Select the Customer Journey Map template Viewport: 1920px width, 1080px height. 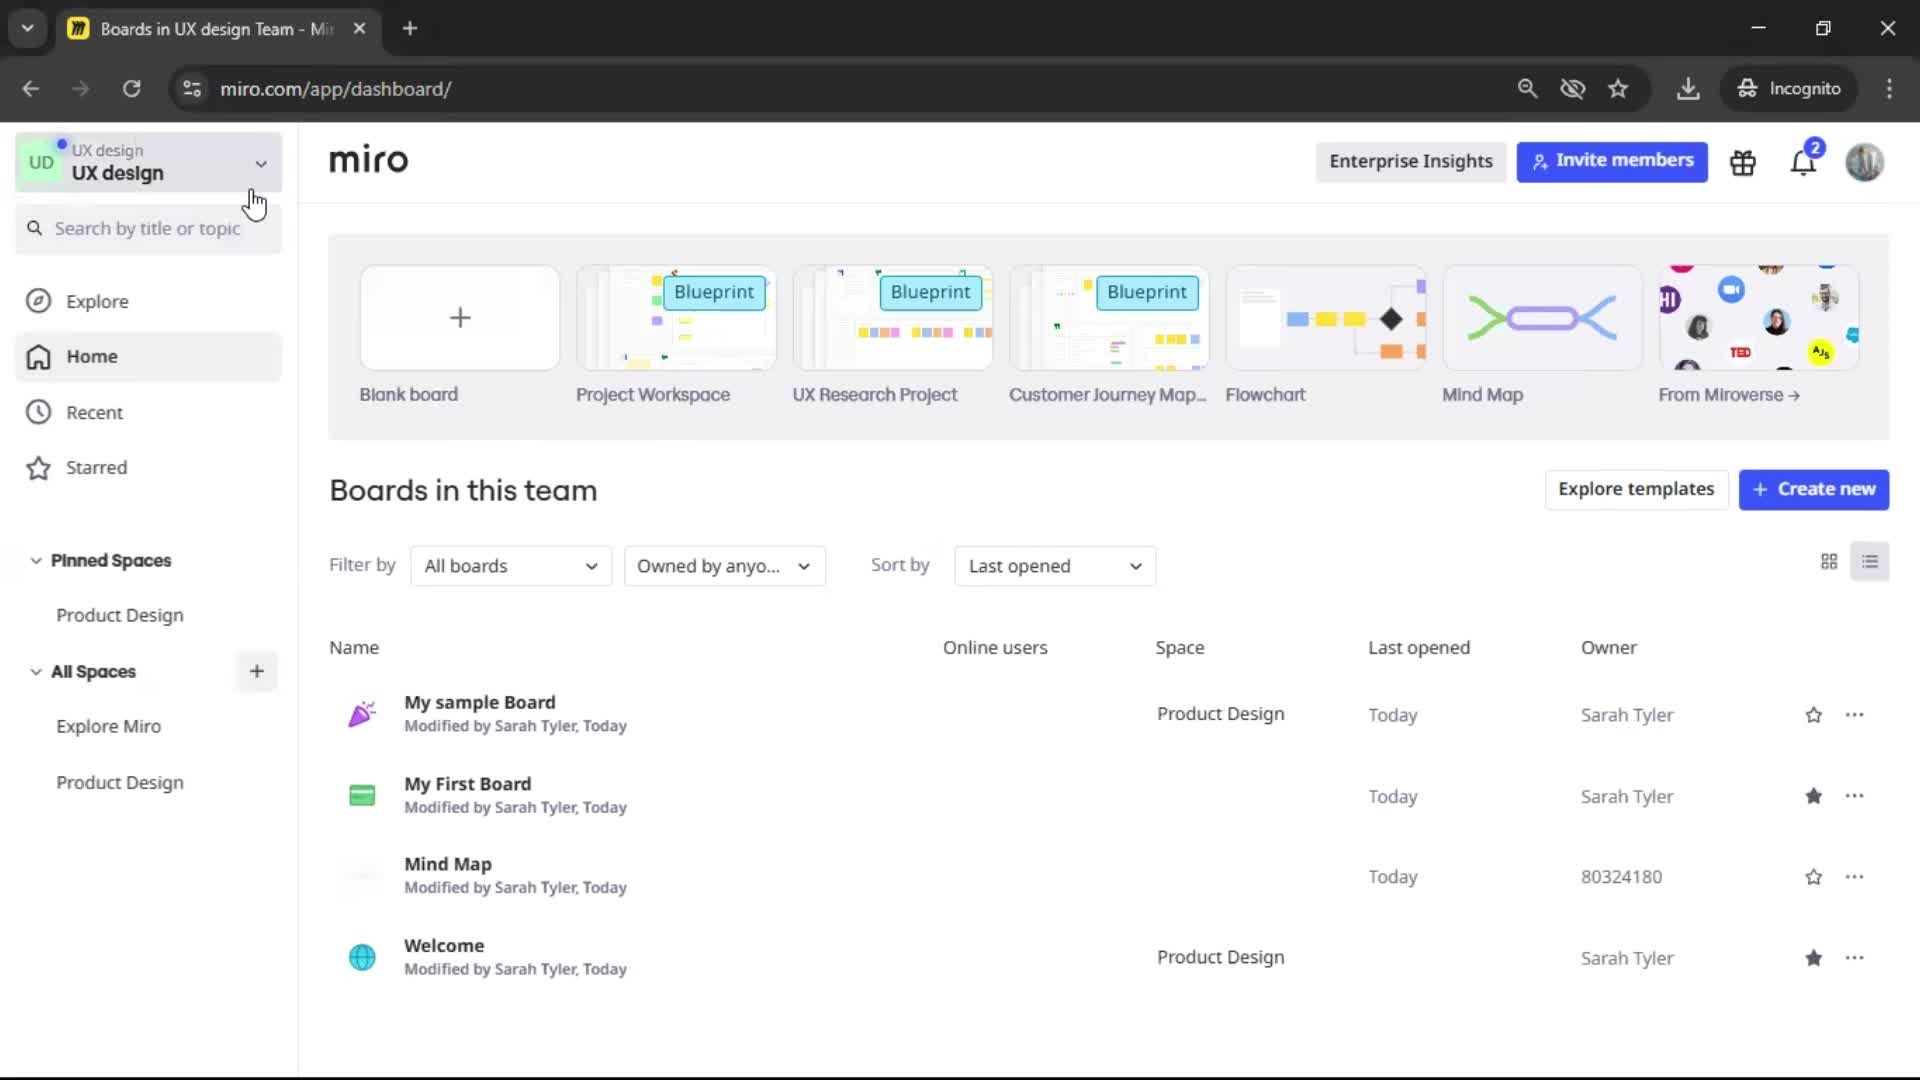pyautogui.click(x=1109, y=318)
